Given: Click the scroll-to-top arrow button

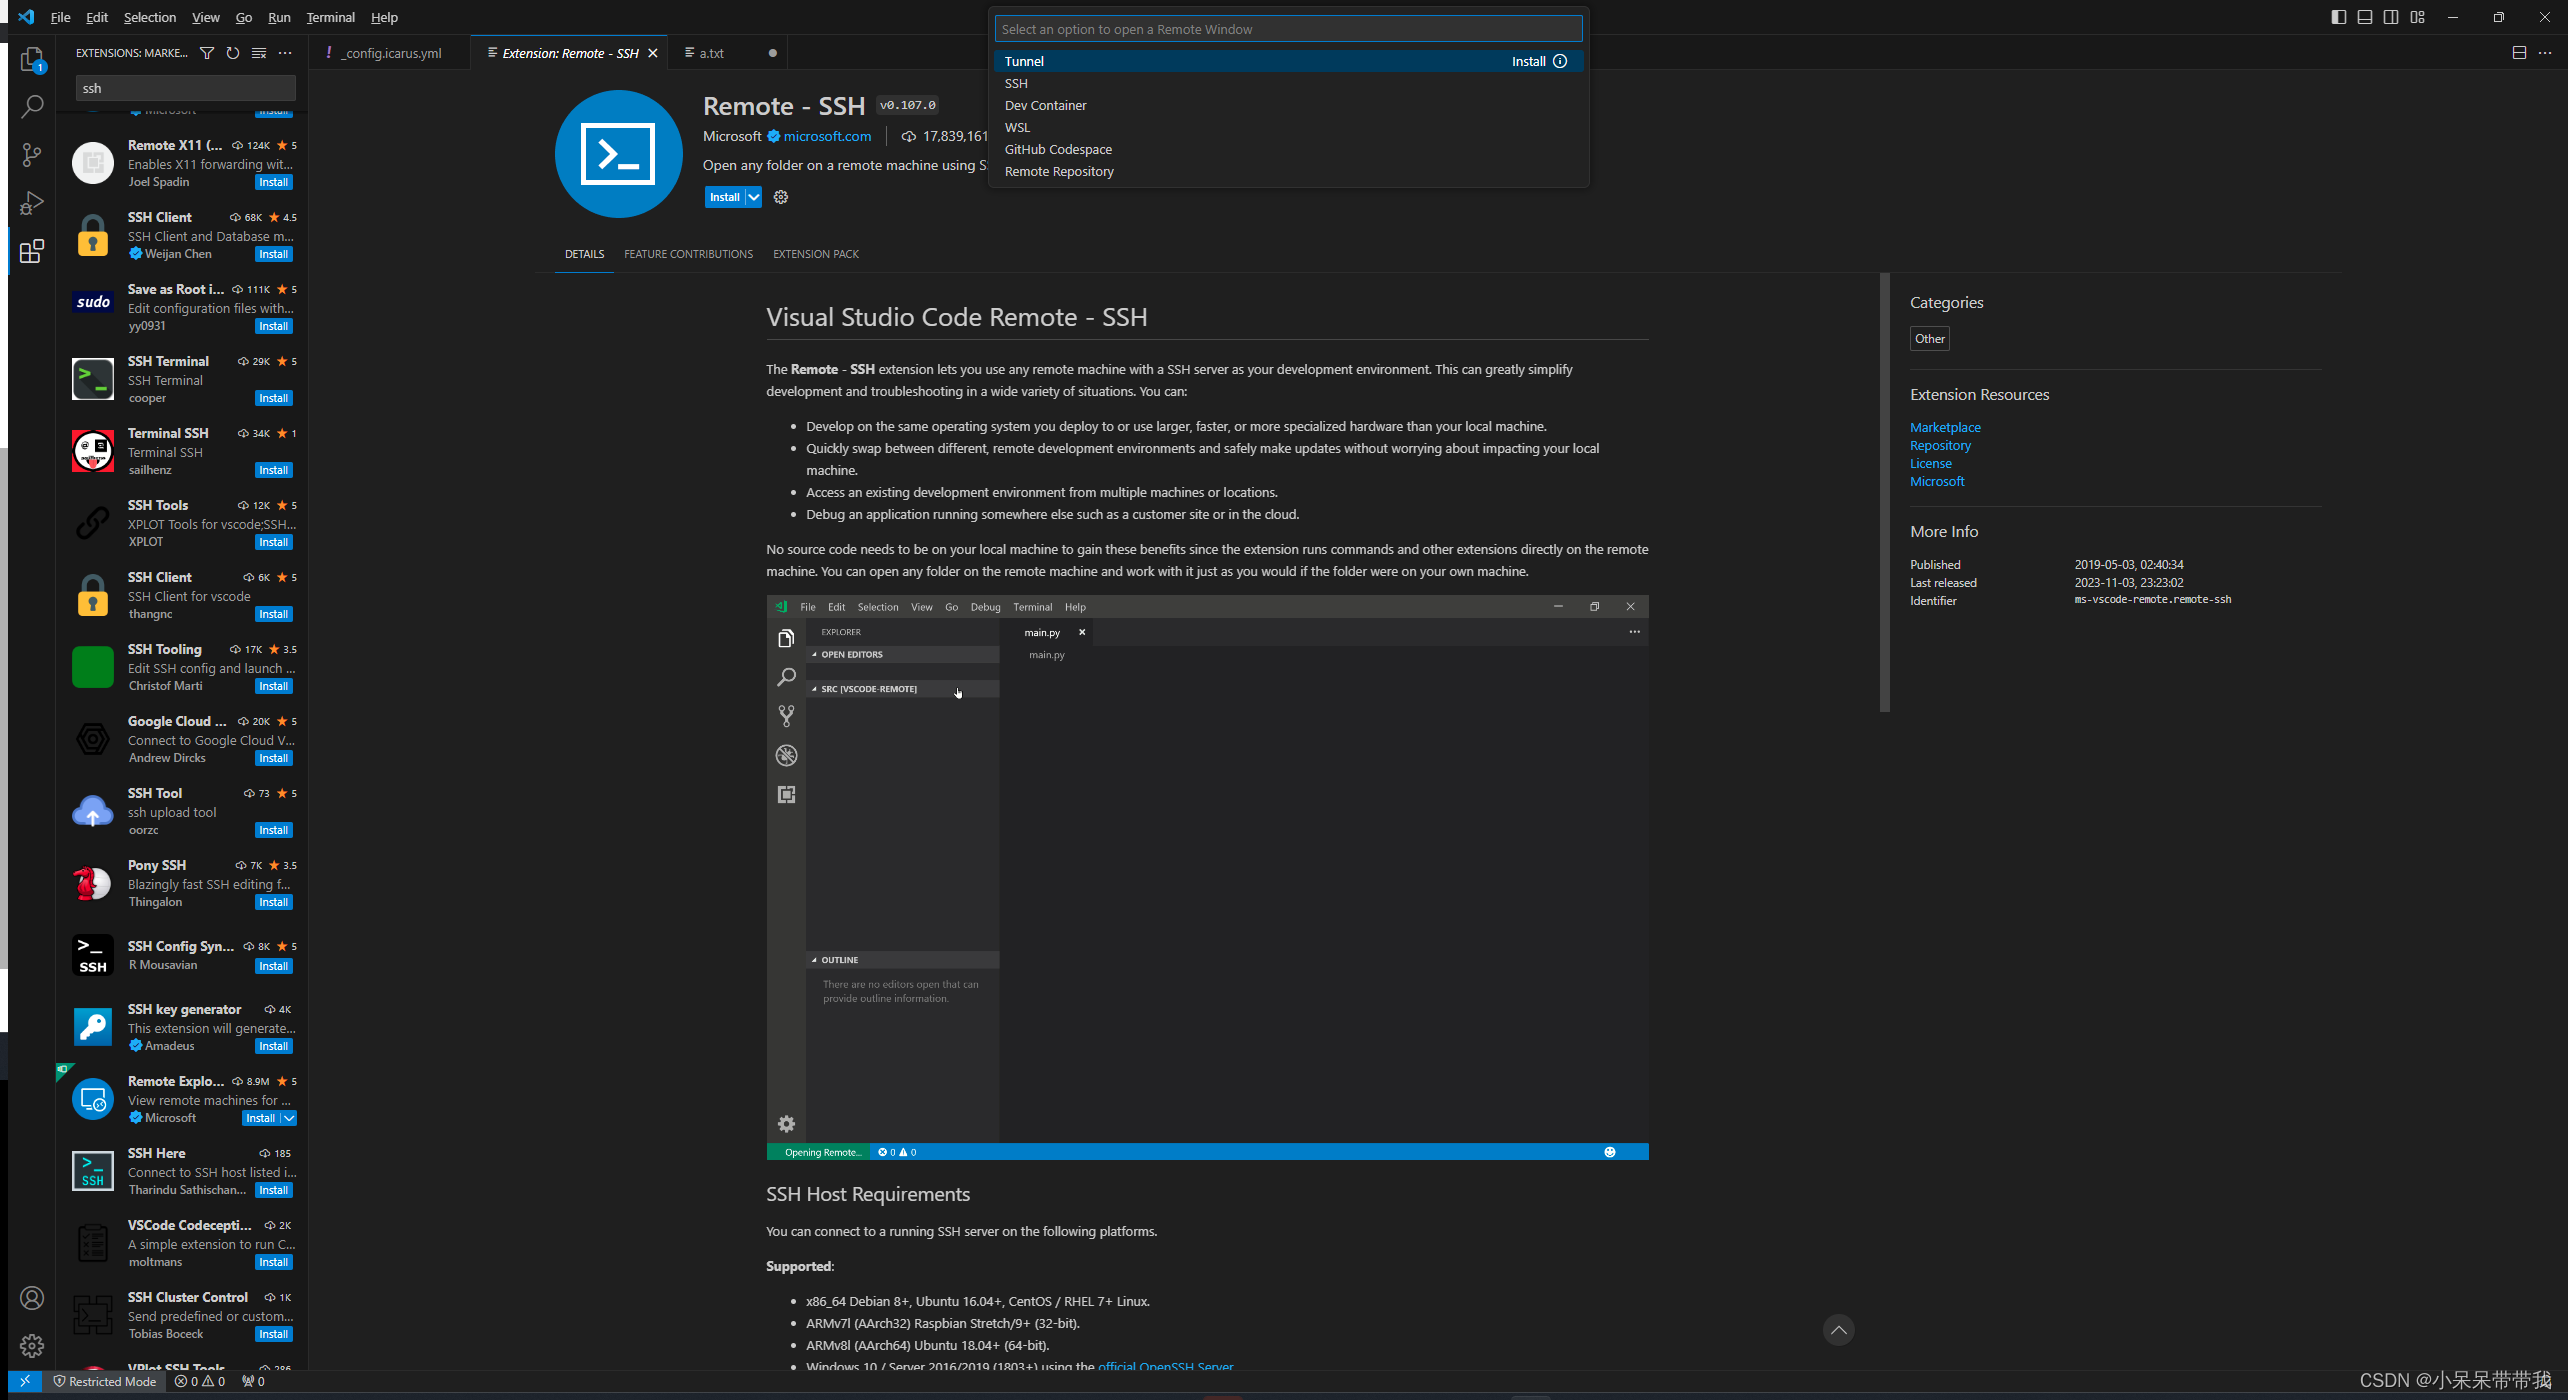Looking at the screenshot, I should 1838,1330.
